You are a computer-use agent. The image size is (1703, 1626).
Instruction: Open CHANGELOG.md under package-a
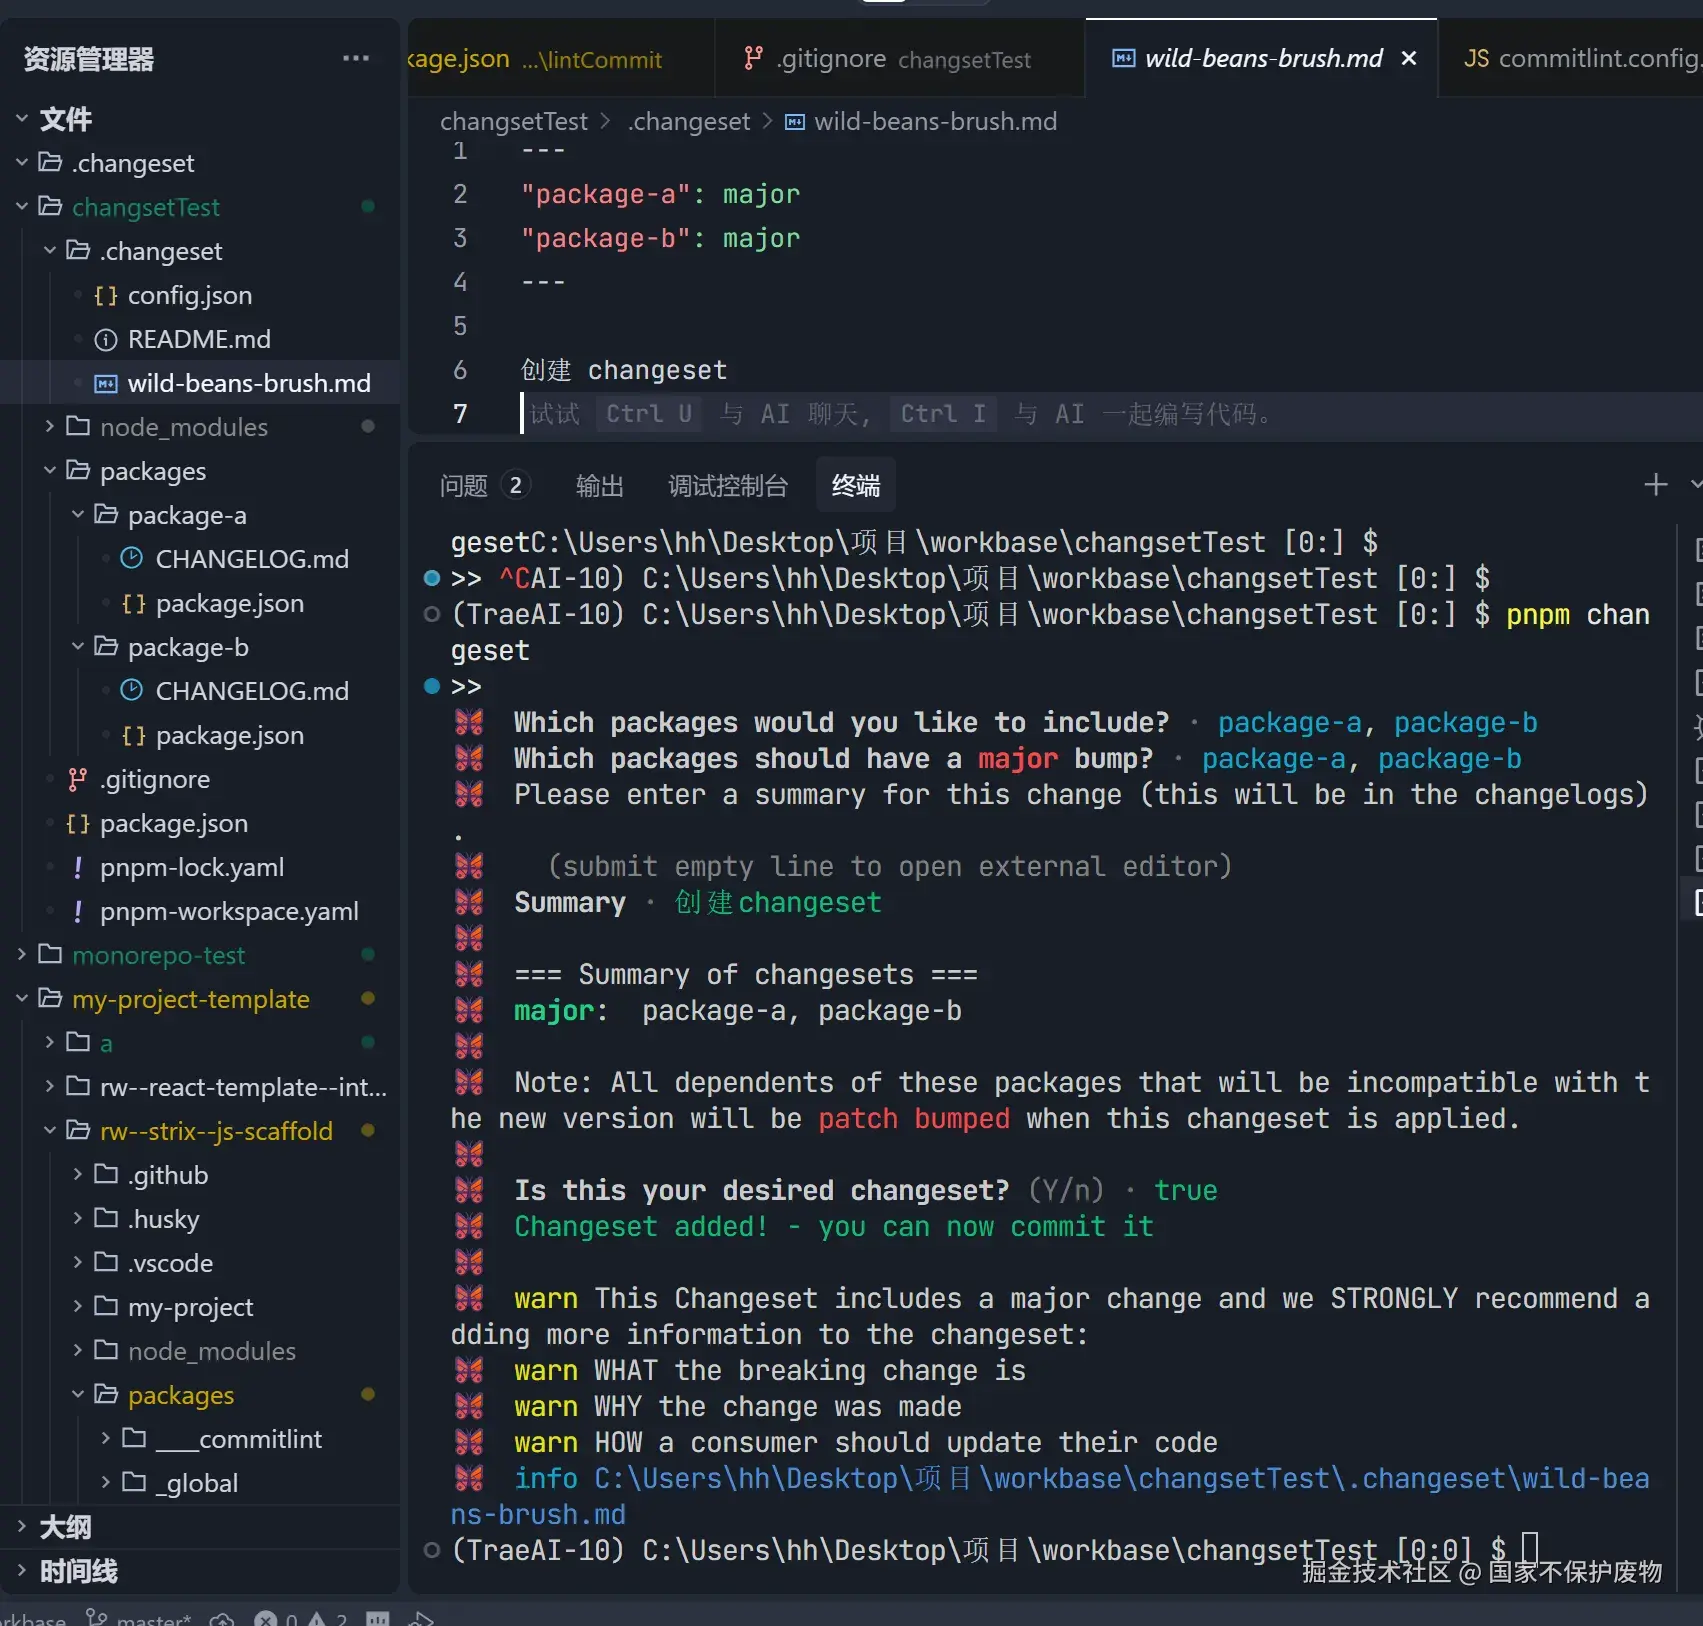[251, 559]
